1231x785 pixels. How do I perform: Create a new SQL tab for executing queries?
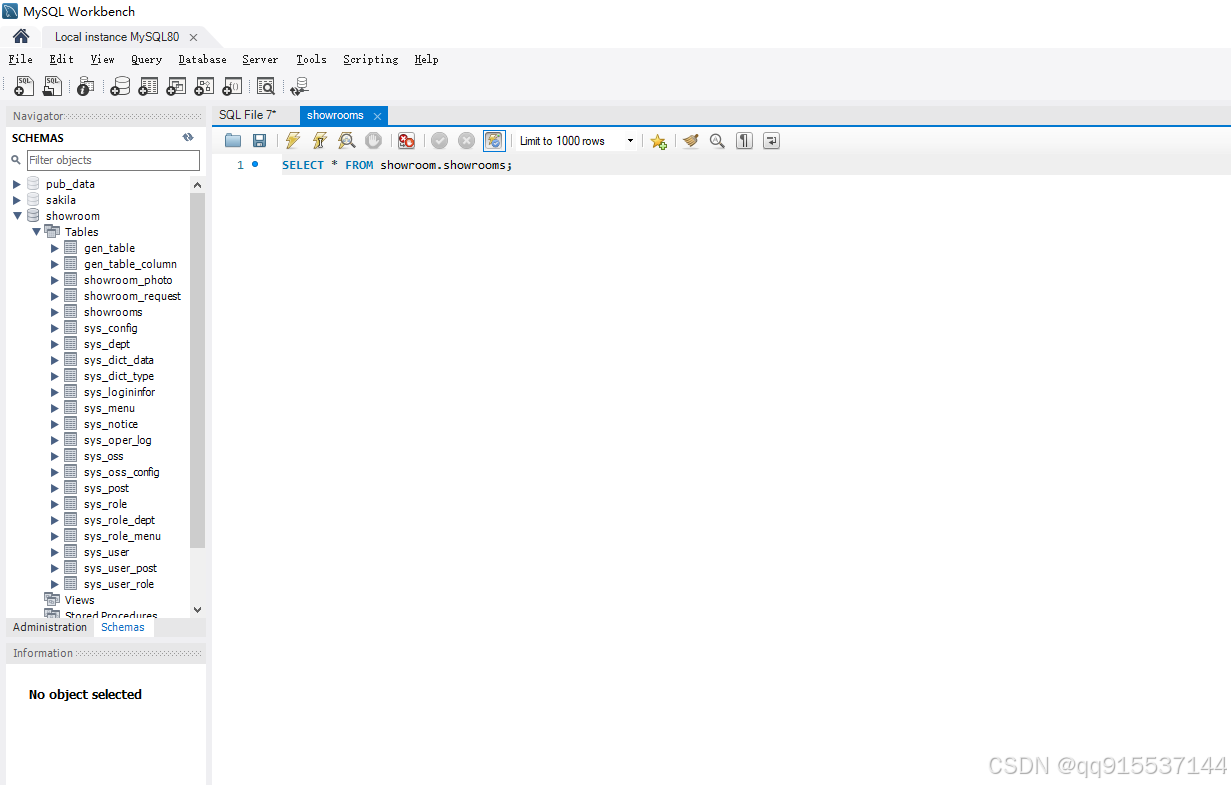pos(23,86)
